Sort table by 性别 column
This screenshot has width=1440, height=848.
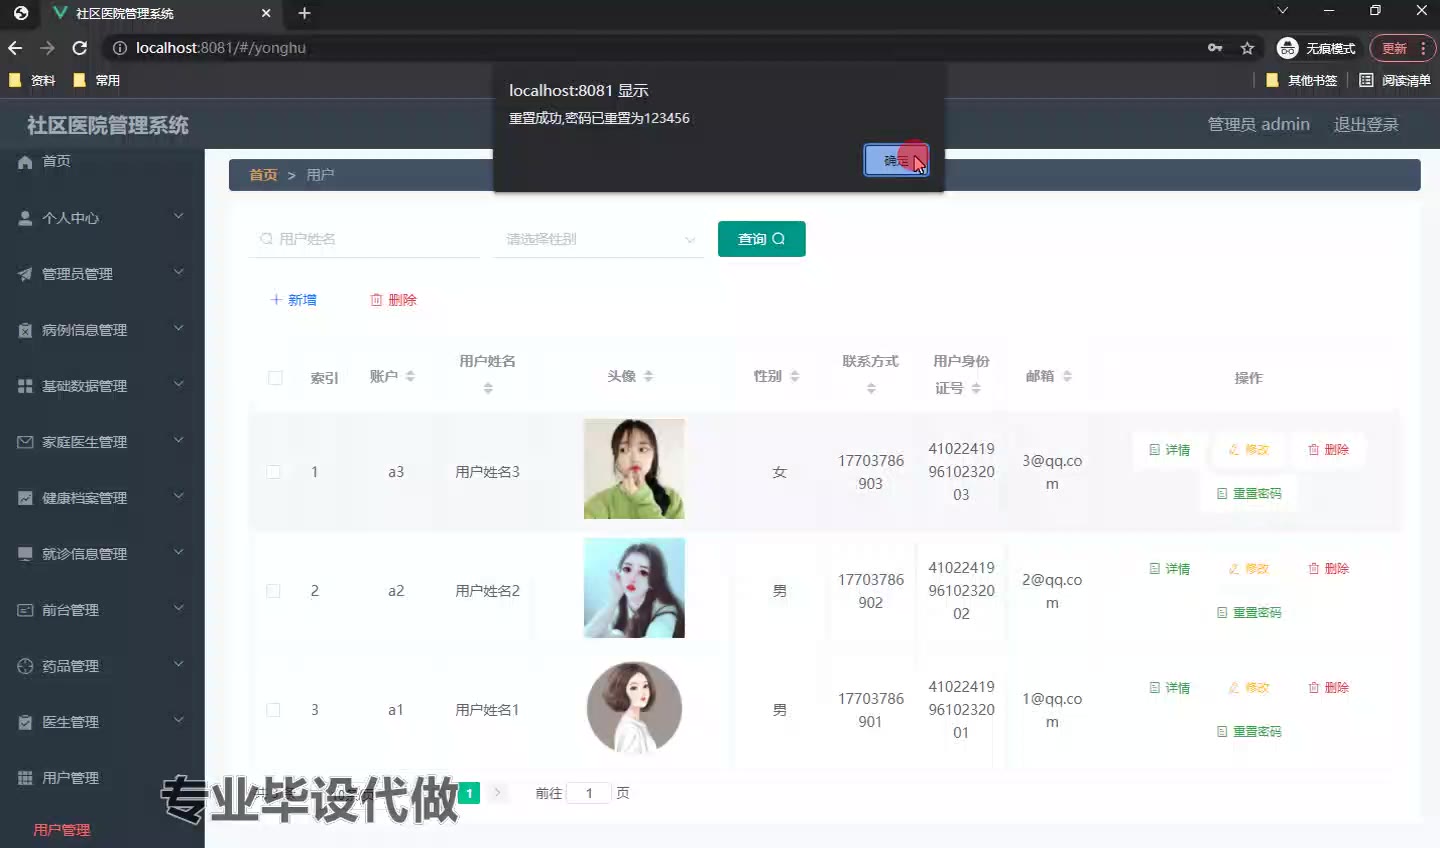point(795,377)
